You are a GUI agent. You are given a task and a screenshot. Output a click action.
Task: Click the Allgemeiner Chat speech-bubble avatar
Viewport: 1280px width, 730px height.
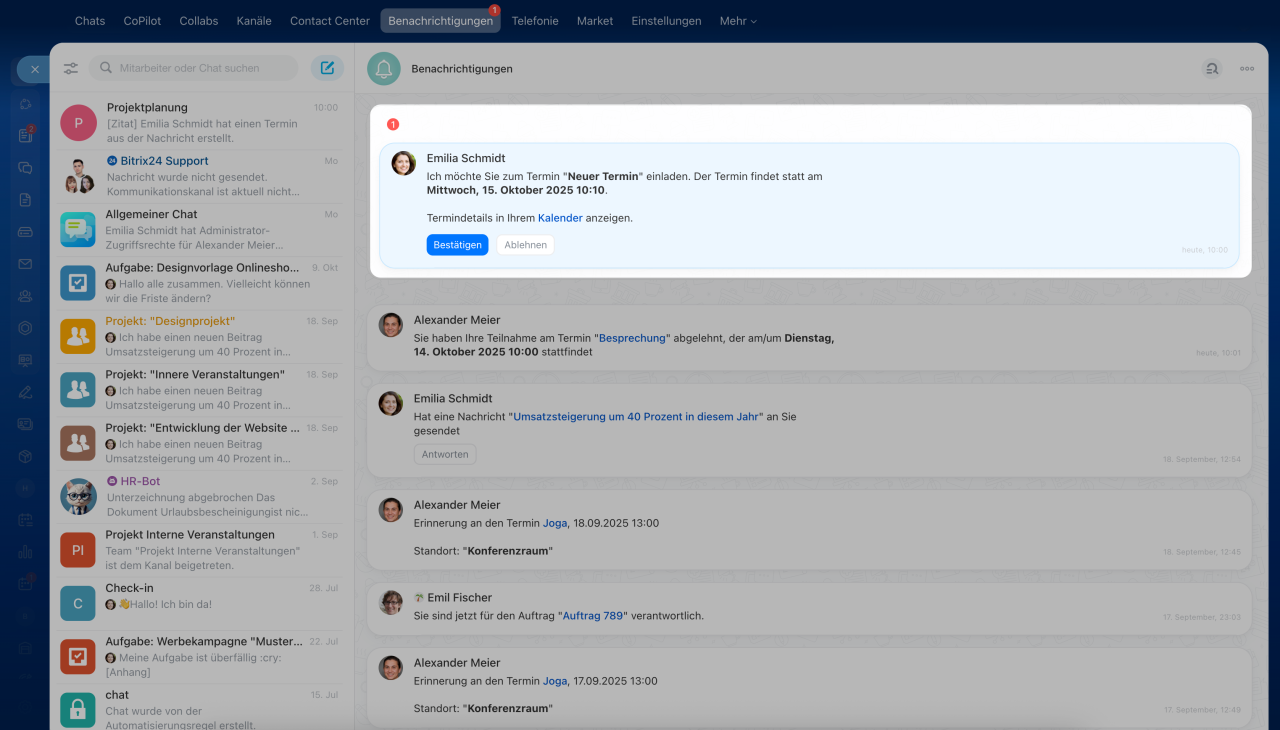point(78,229)
